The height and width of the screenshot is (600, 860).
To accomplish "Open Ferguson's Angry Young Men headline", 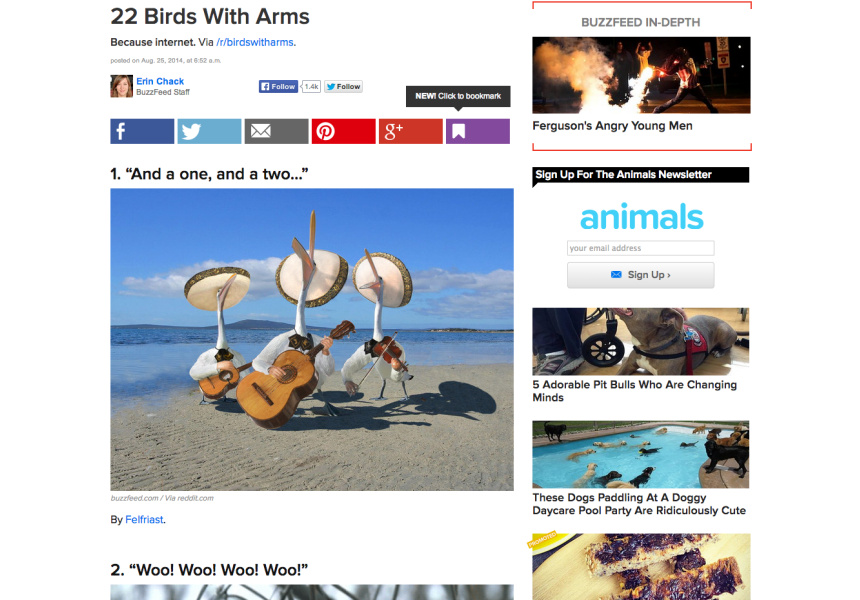I will [612, 126].
